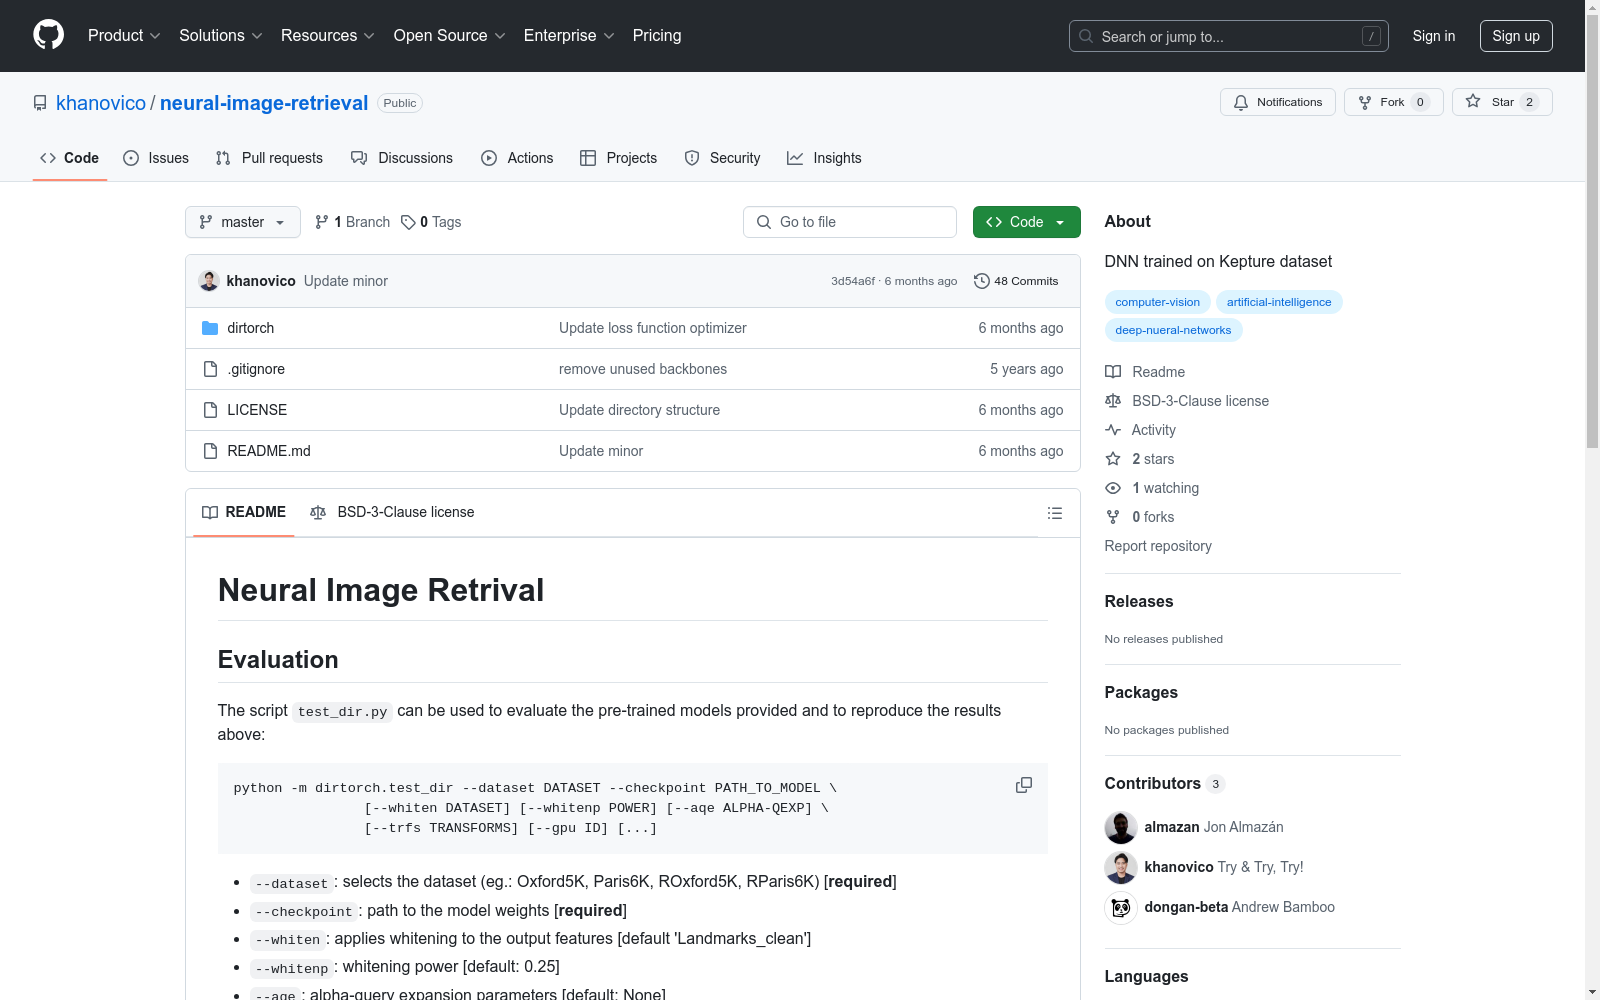Open the Insights tab
Screen dimensions: 1600x1000
coord(824,158)
